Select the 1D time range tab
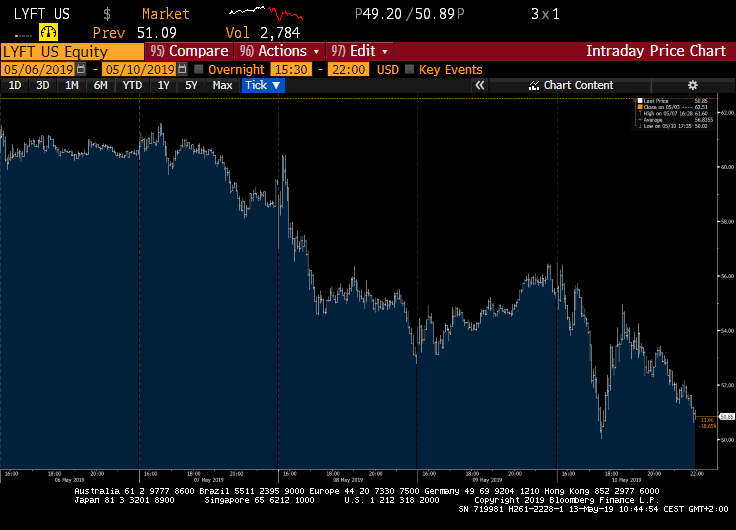 pos(15,85)
